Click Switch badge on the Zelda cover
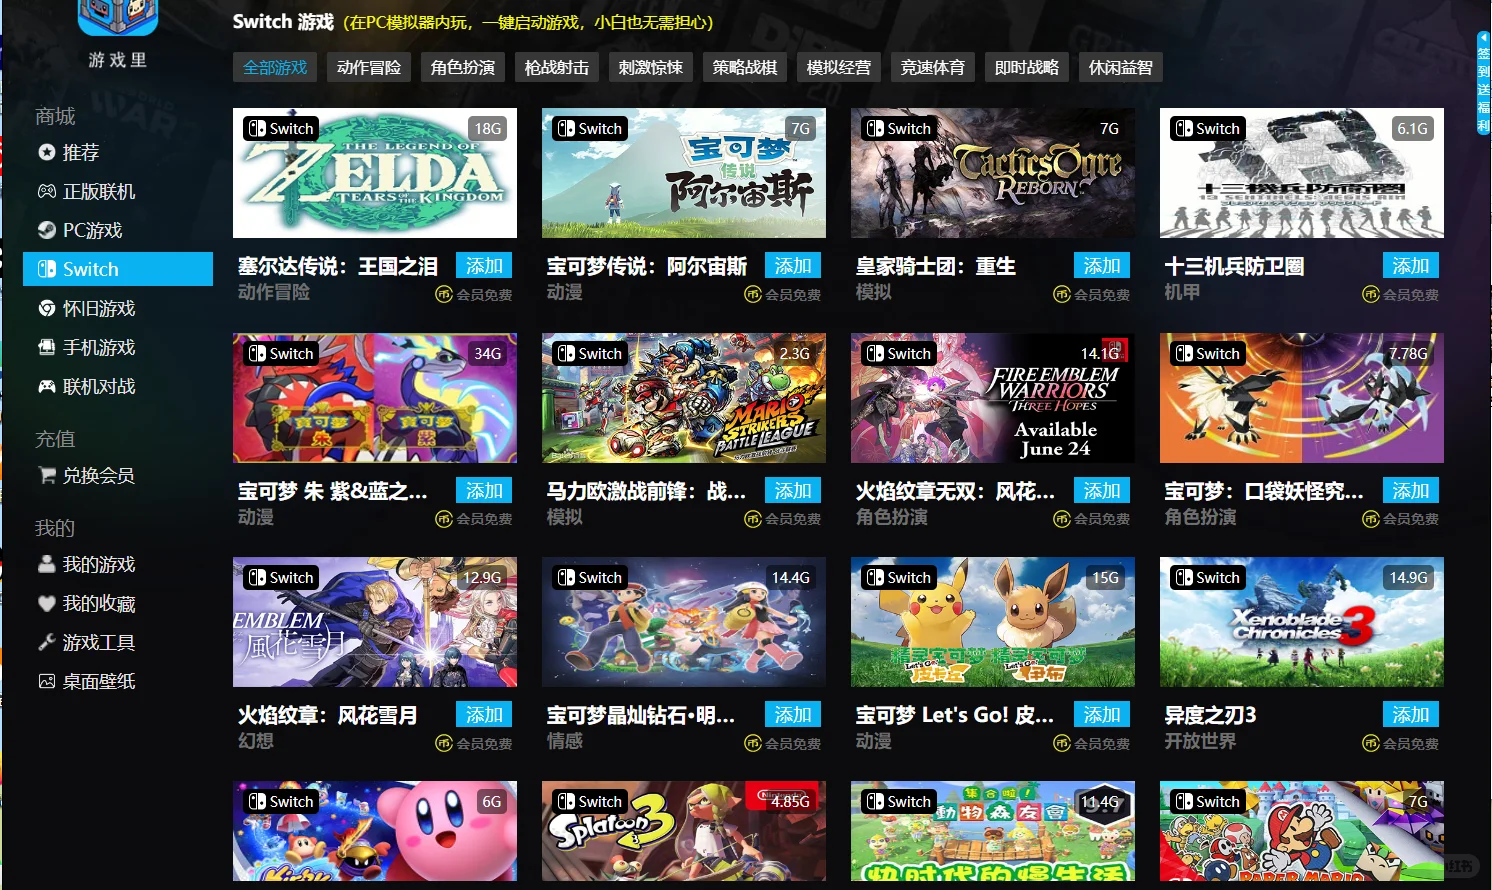The image size is (1492, 890). click(x=281, y=128)
